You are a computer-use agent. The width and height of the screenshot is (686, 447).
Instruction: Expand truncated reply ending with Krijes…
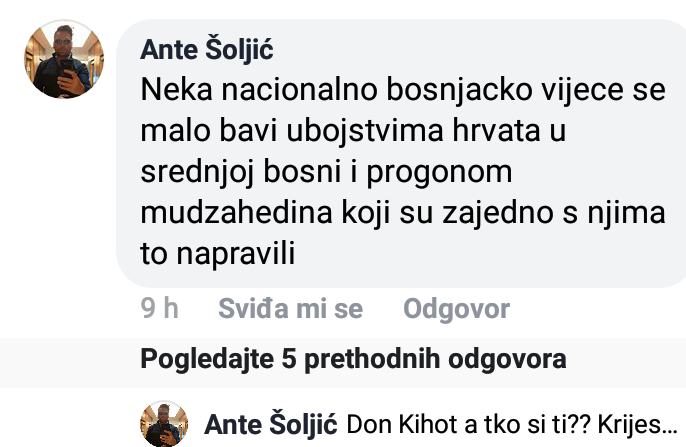[512, 424]
